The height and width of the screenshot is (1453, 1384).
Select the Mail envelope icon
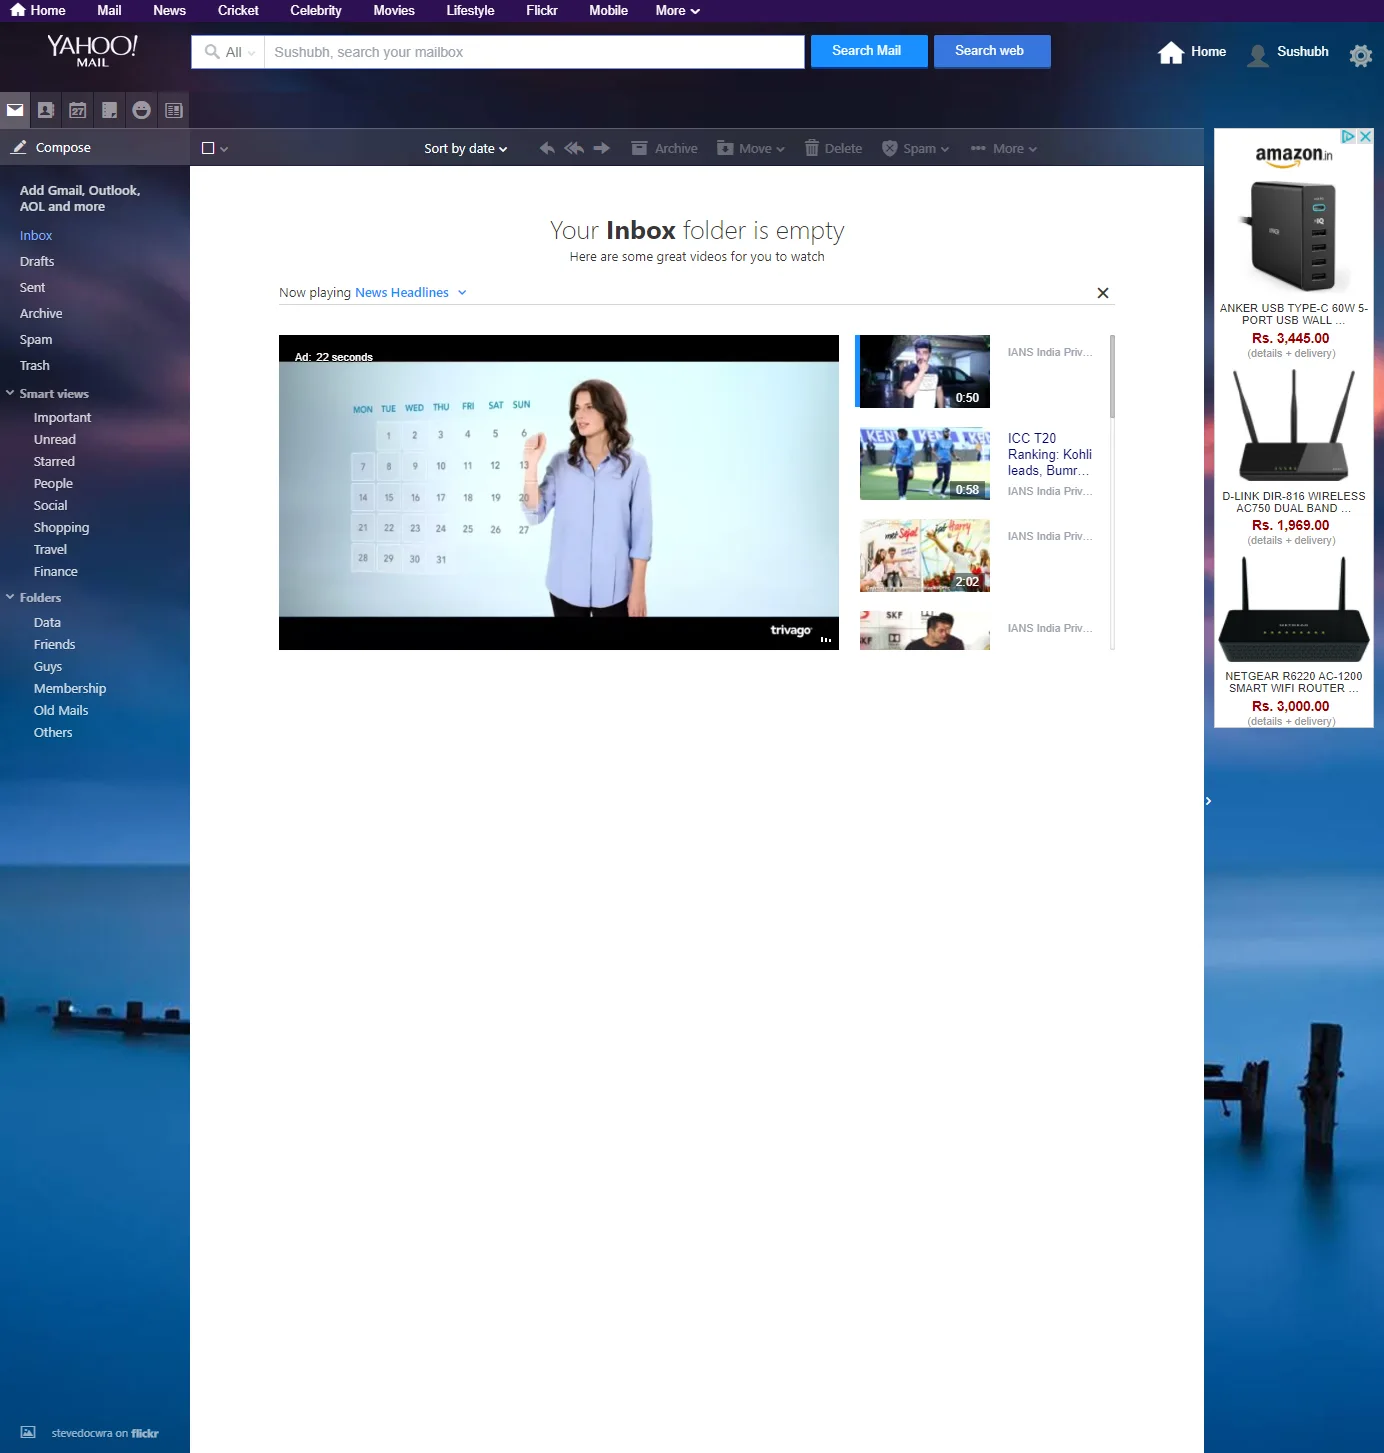pyautogui.click(x=15, y=110)
